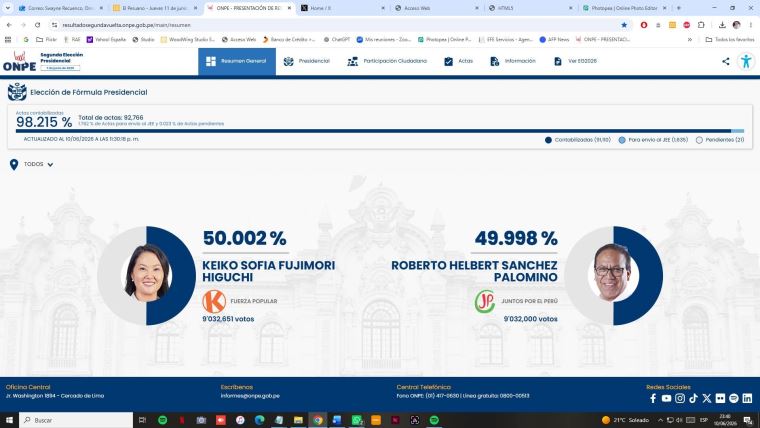Open the Resumen General tab
The height and width of the screenshot is (428, 760).
[x=237, y=62]
